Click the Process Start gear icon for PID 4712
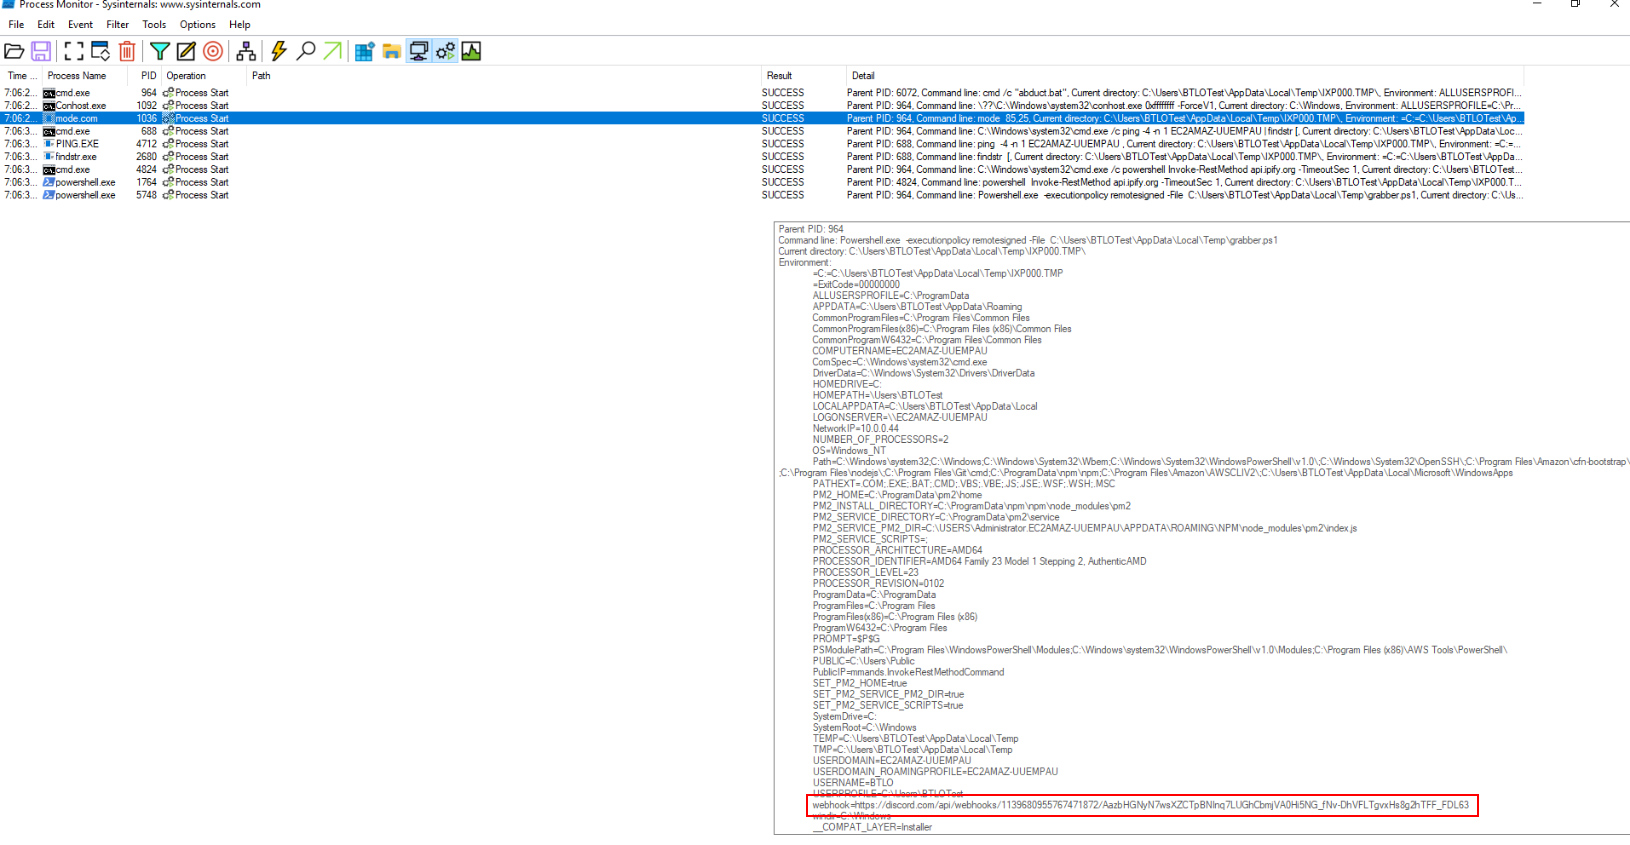 168,144
